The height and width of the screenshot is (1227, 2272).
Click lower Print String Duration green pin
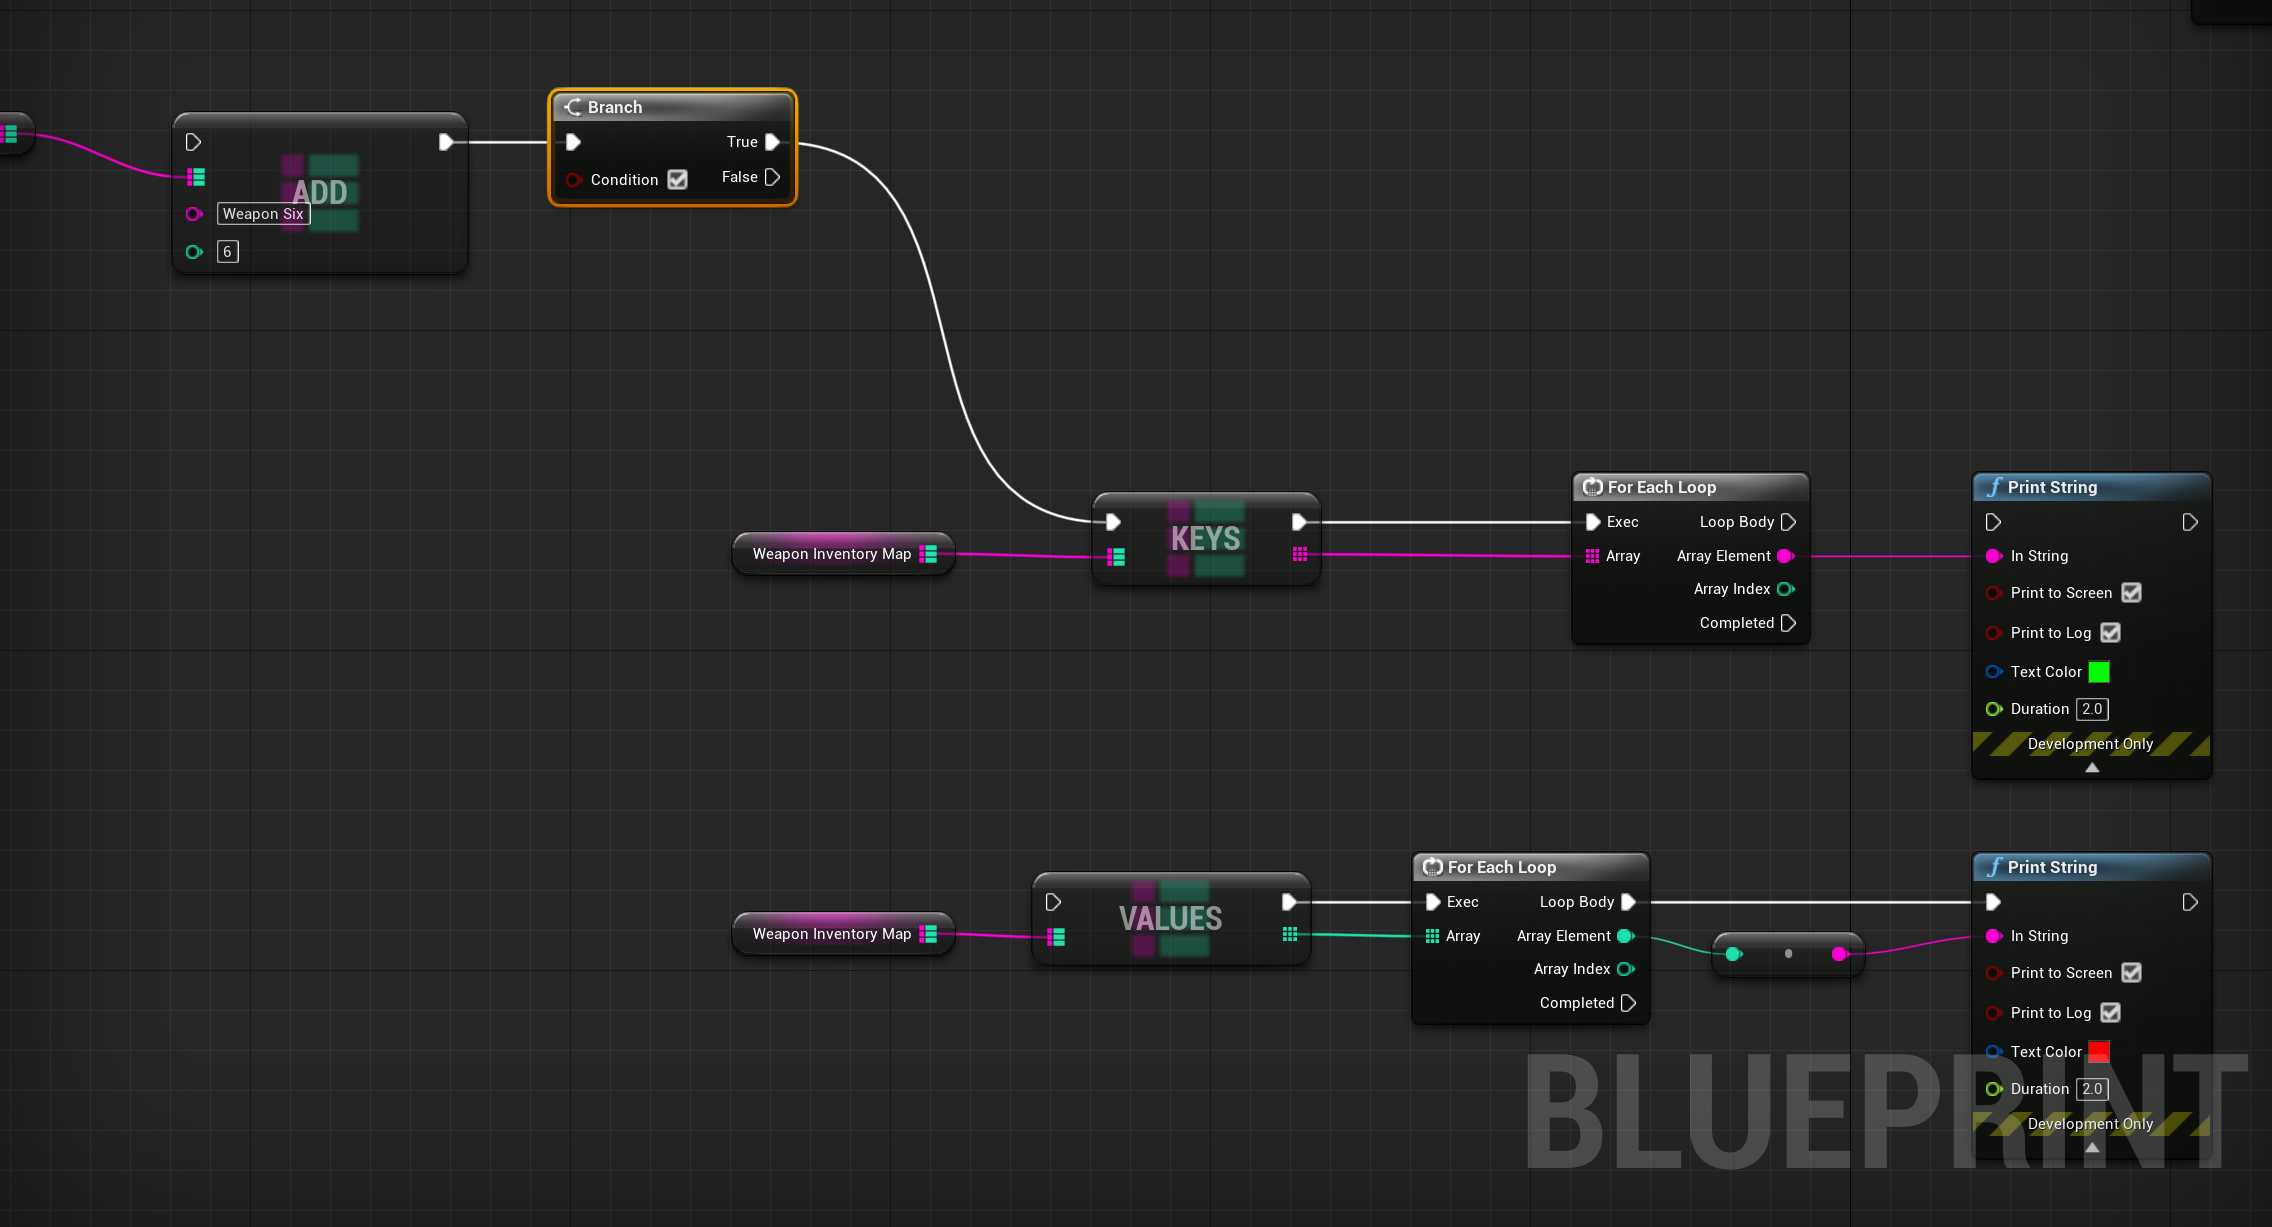1993,1089
